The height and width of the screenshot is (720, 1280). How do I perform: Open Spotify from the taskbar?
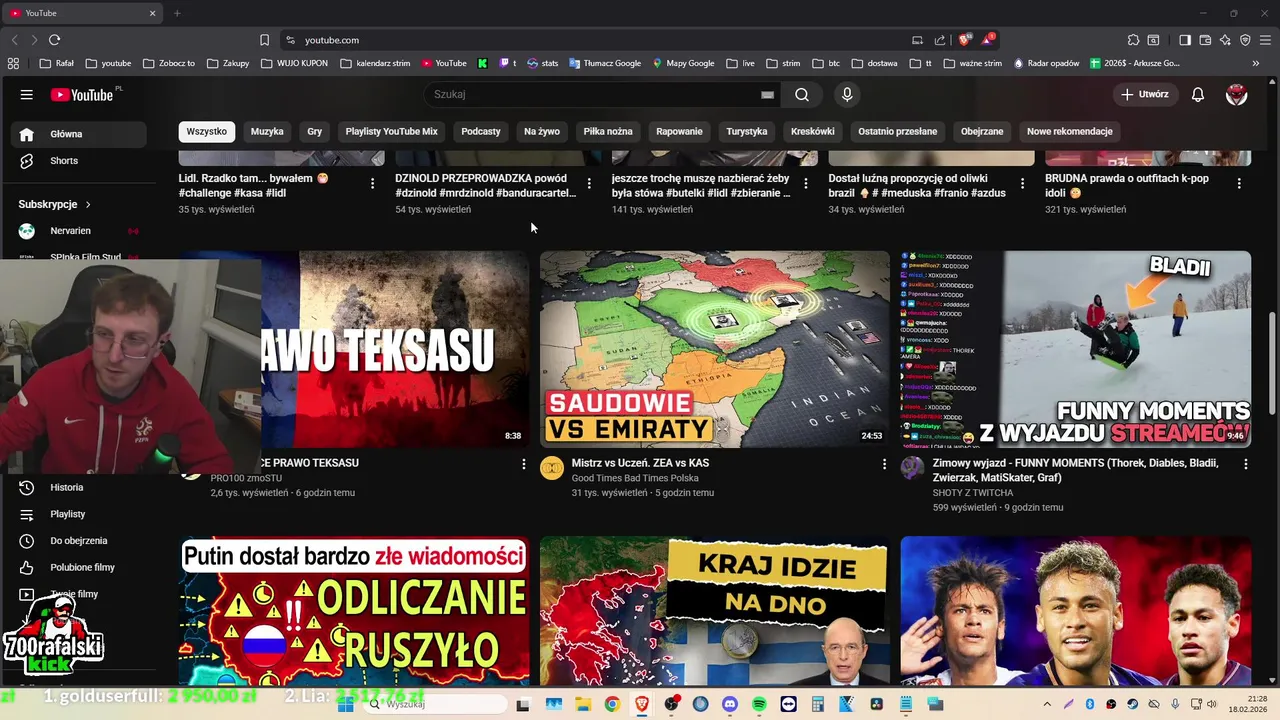[759, 704]
